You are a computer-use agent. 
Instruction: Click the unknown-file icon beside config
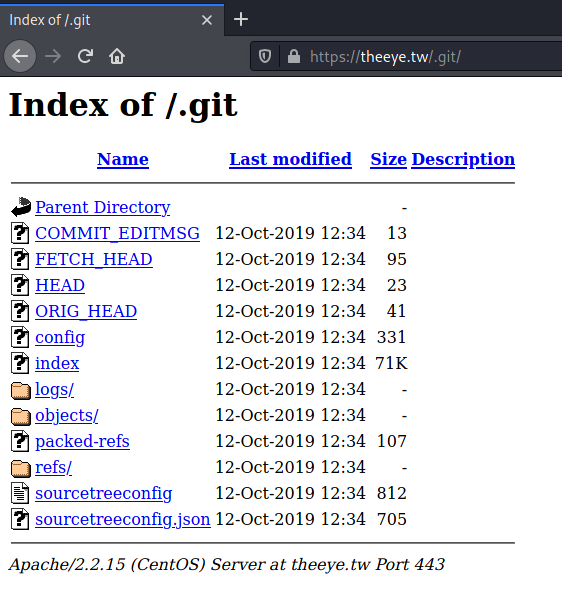click(20, 337)
